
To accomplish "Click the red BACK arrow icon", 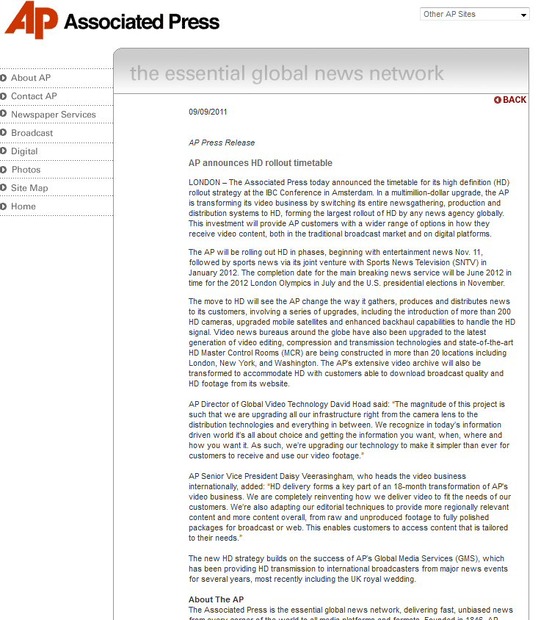I will coord(497,100).
